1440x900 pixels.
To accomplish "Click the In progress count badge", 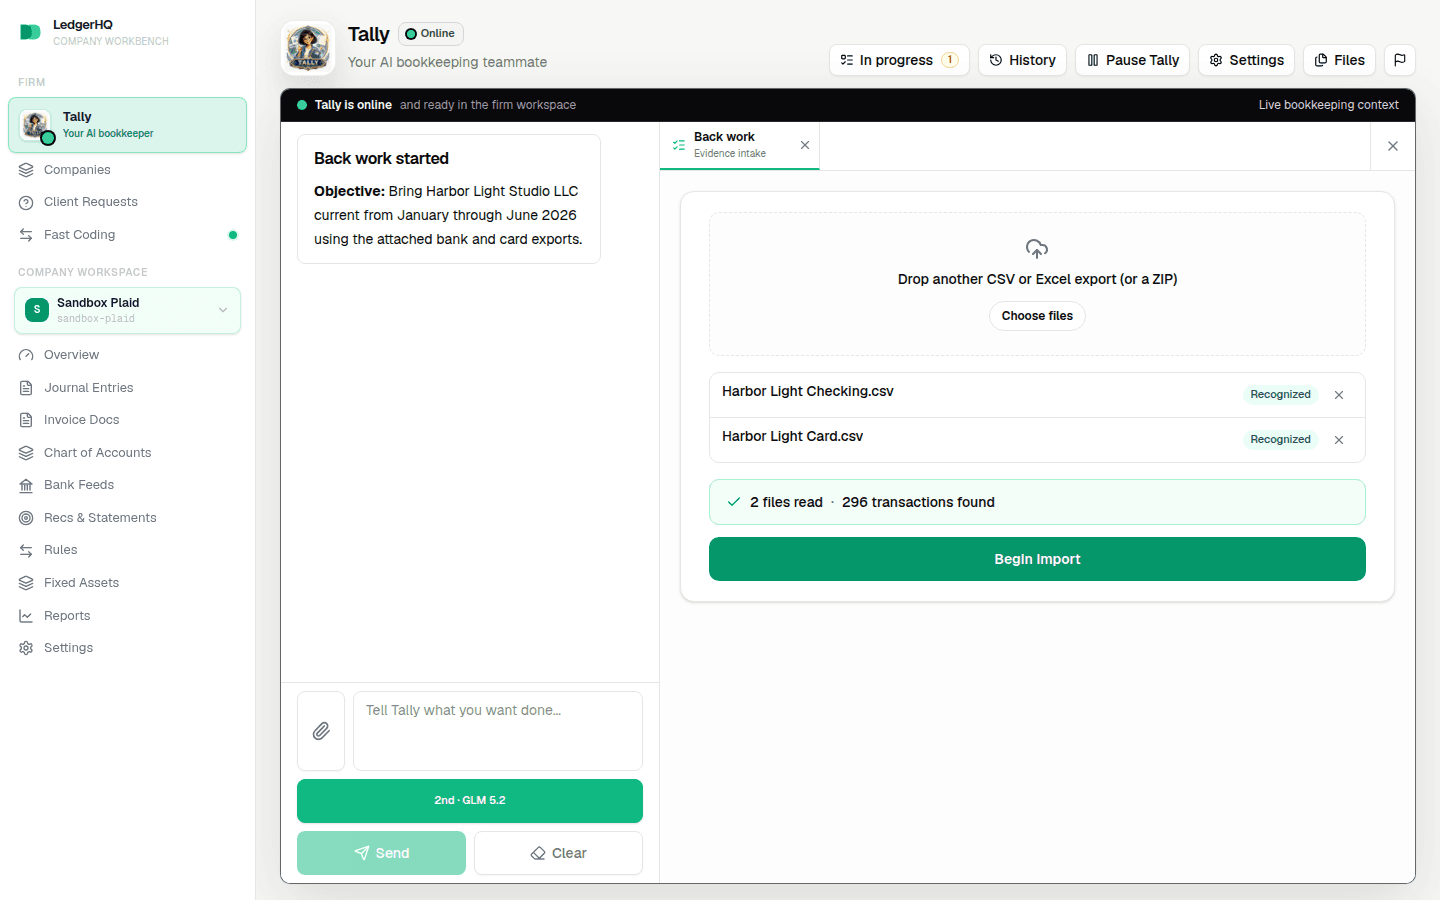I will [950, 60].
